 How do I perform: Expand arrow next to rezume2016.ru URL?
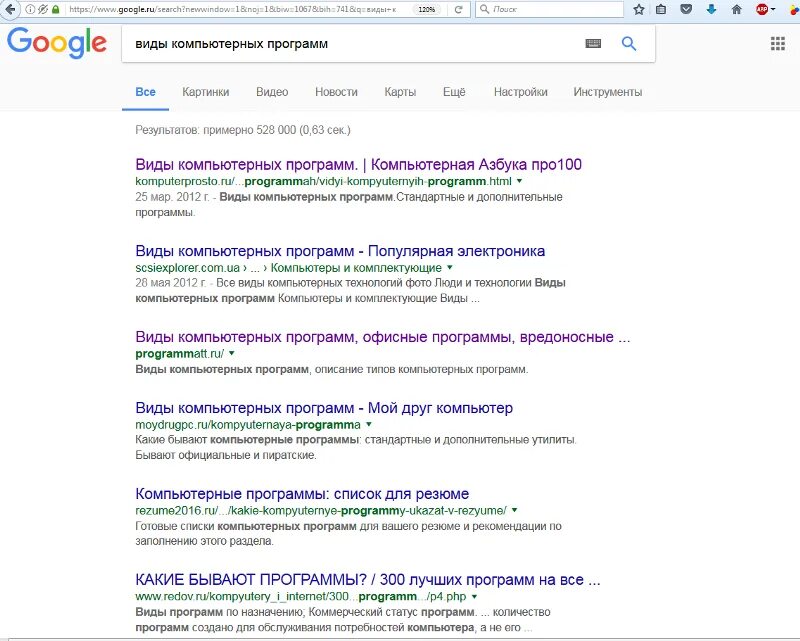point(514,510)
